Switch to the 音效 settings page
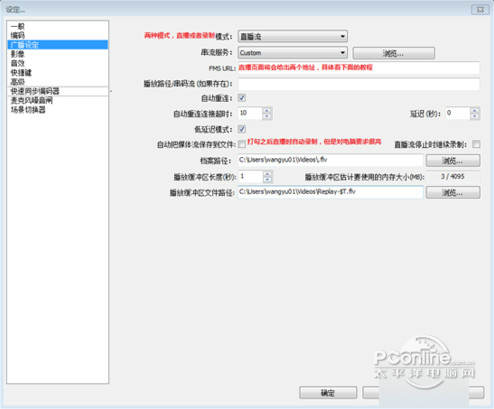Image resolution: width=494 pixels, height=409 pixels. [x=57, y=63]
